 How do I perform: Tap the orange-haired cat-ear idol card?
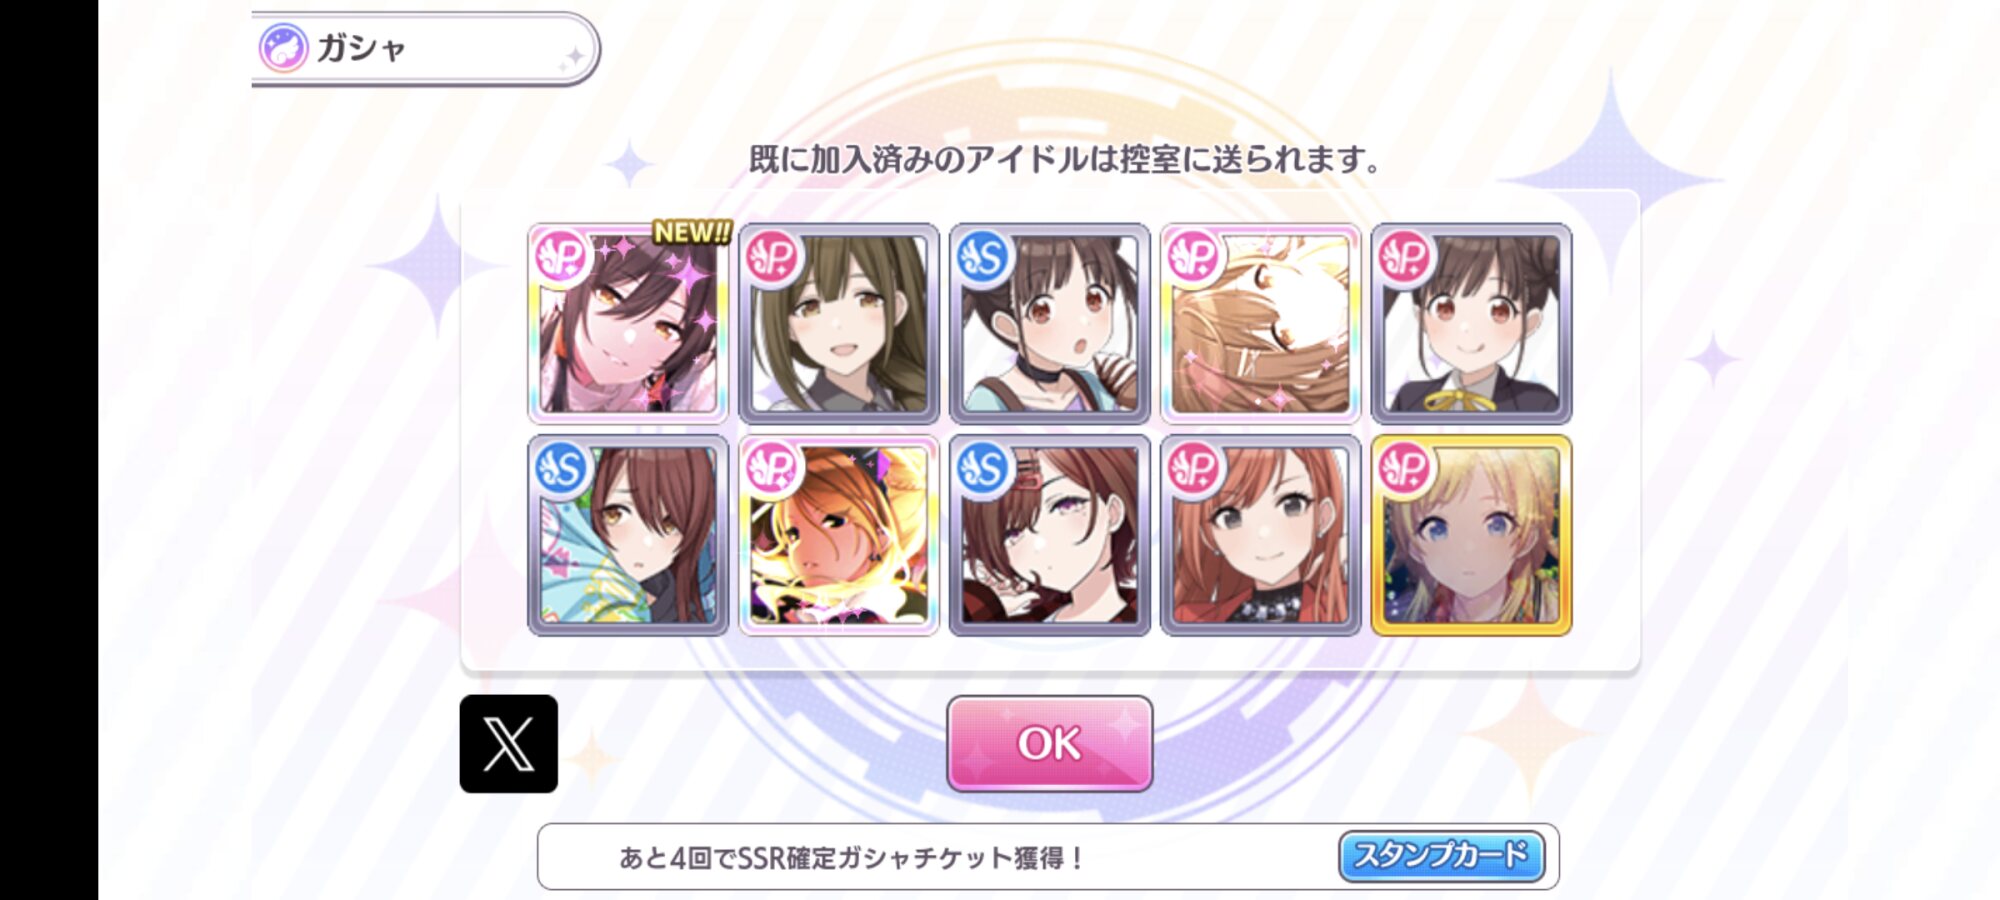[x=839, y=535]
